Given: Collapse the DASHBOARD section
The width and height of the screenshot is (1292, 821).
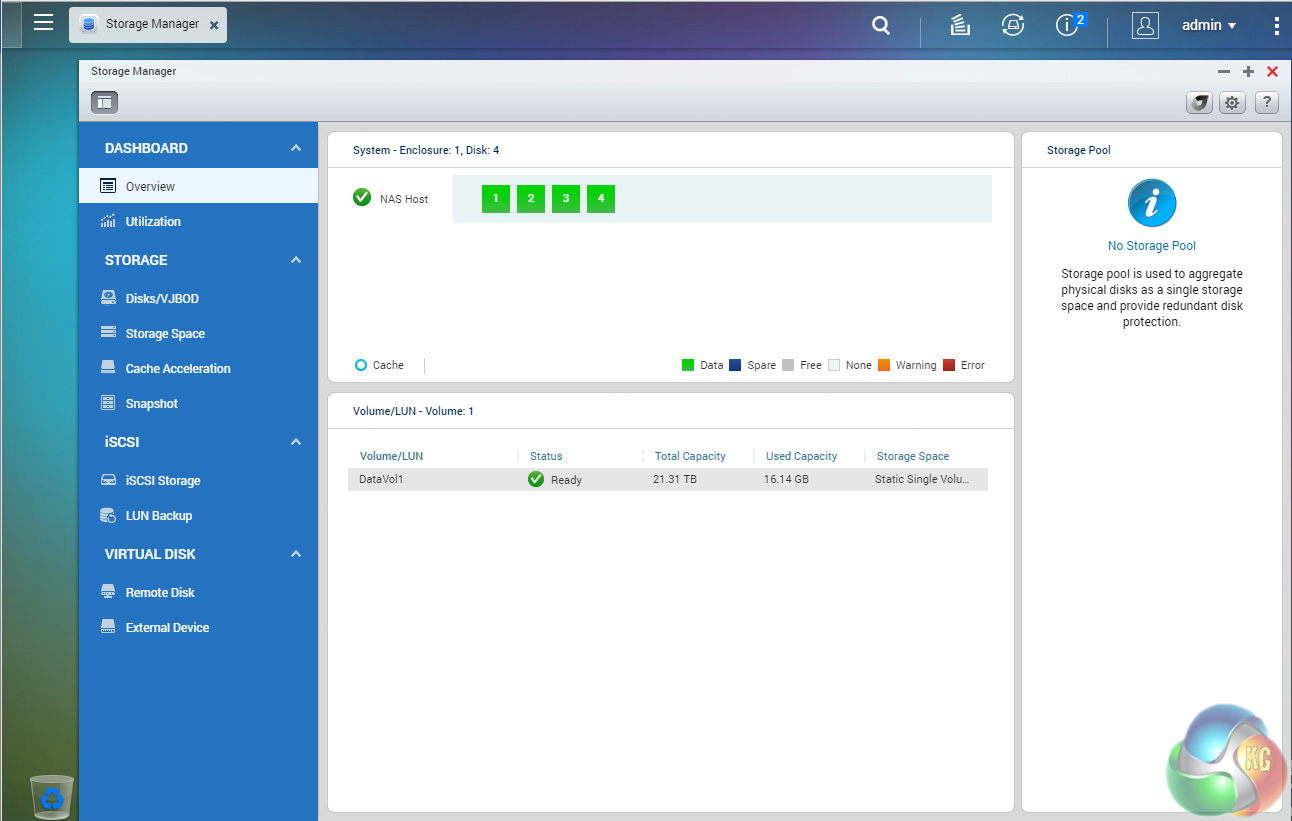Looking at the screenshot, I should [x=296, y=148].
